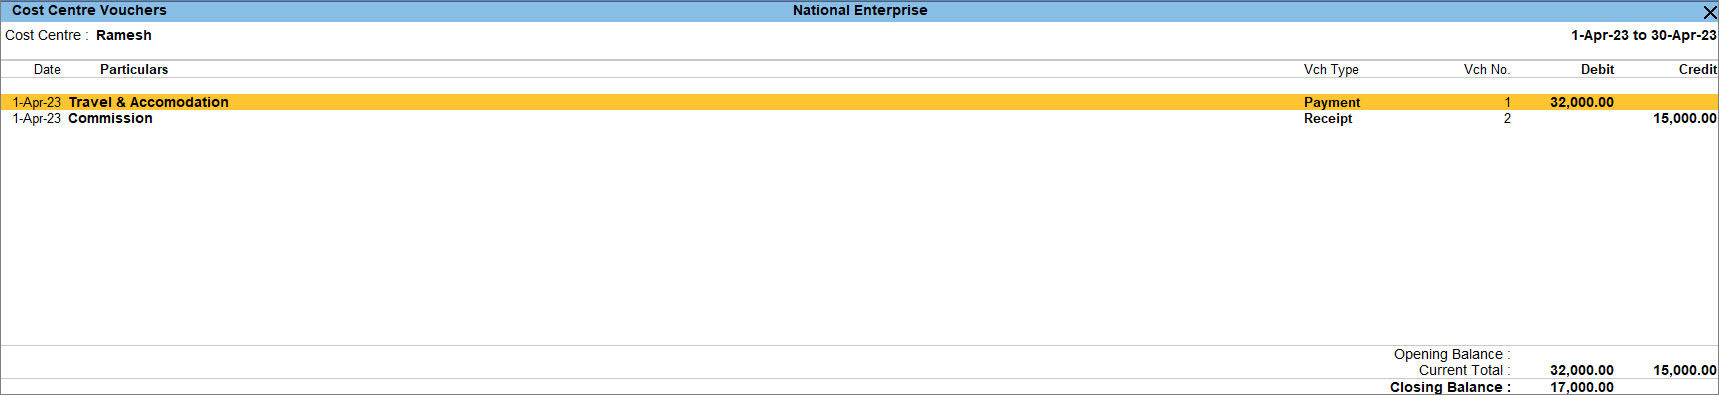Screen dimensions: 1719x395
Task: Click the Current Total label
Action: tap(1464, 370)
